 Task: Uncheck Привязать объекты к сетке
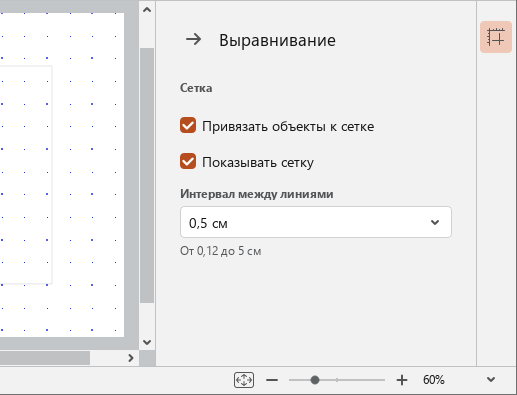188,125
